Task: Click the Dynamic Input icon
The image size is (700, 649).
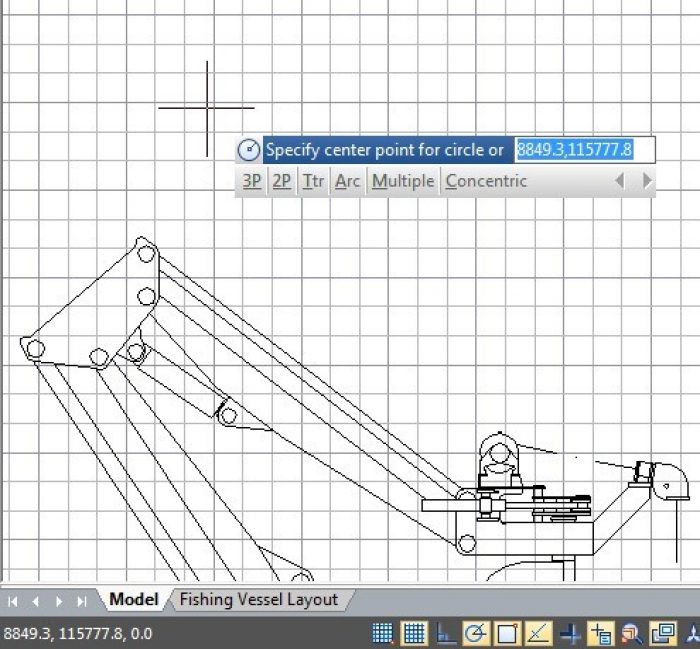Action: (x=601, y=633)
